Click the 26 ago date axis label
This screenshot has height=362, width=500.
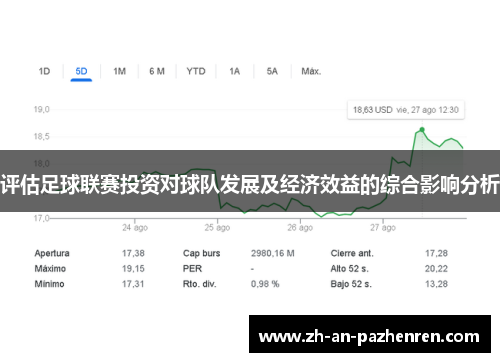click(x=300, y=228)
